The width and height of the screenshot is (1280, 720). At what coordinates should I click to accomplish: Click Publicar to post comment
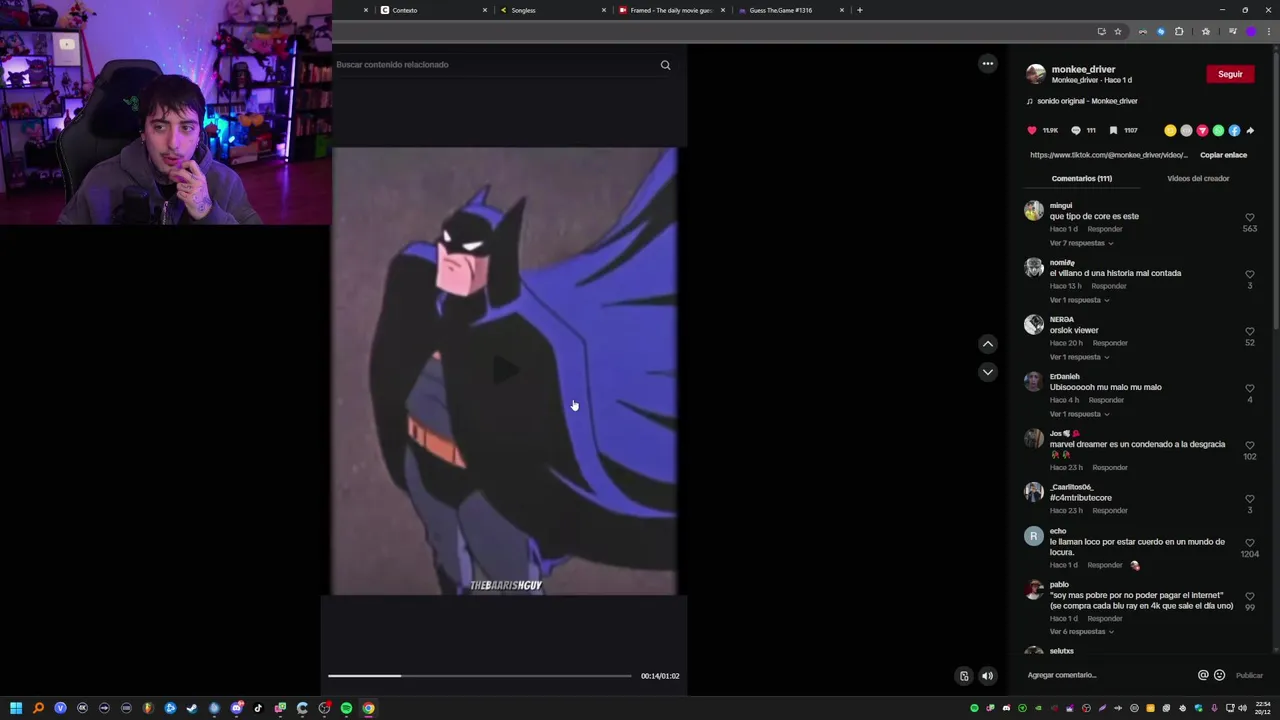click(1249, 675)
